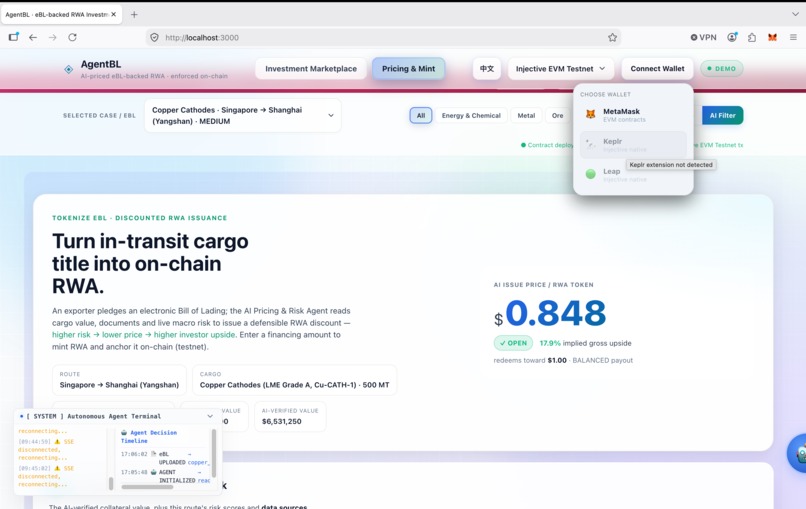Open the browser Extensions puzzle icon
The width and height of the screenshot is (806, 509).
pos(752,38)
